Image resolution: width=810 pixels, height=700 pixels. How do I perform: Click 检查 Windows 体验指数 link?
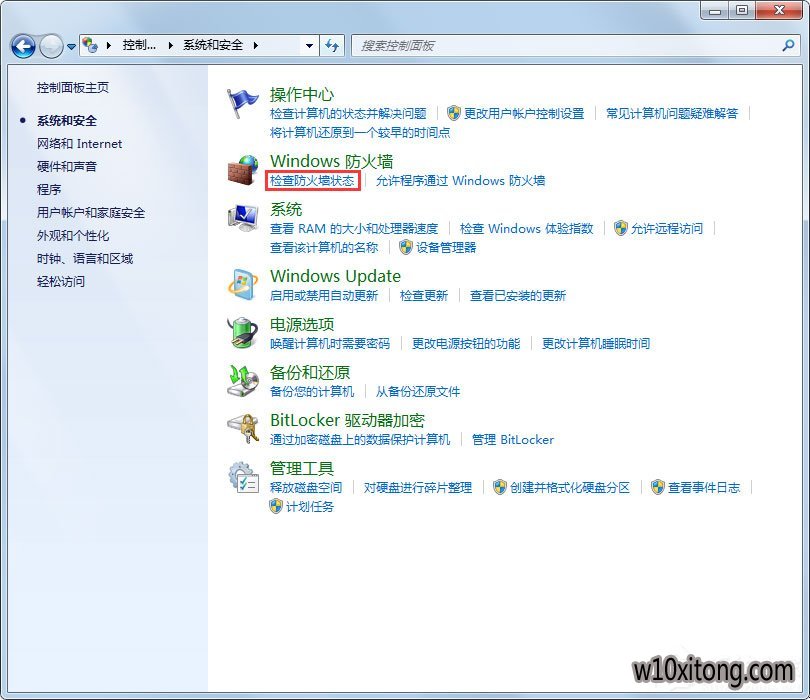pyautogui.click(x=526, y=228)
